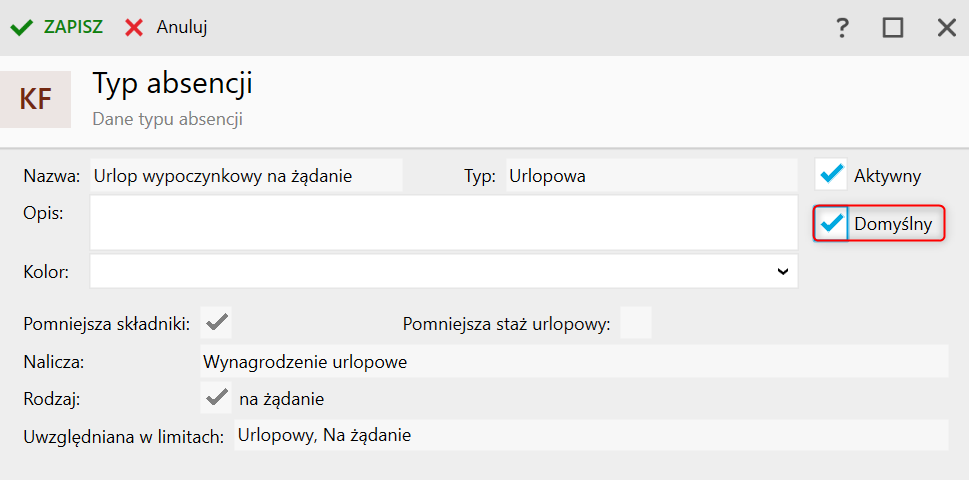Viewport: 969px width, 480px height.
Task: Click the red Anuluj X icon
Action: point(134,27)
